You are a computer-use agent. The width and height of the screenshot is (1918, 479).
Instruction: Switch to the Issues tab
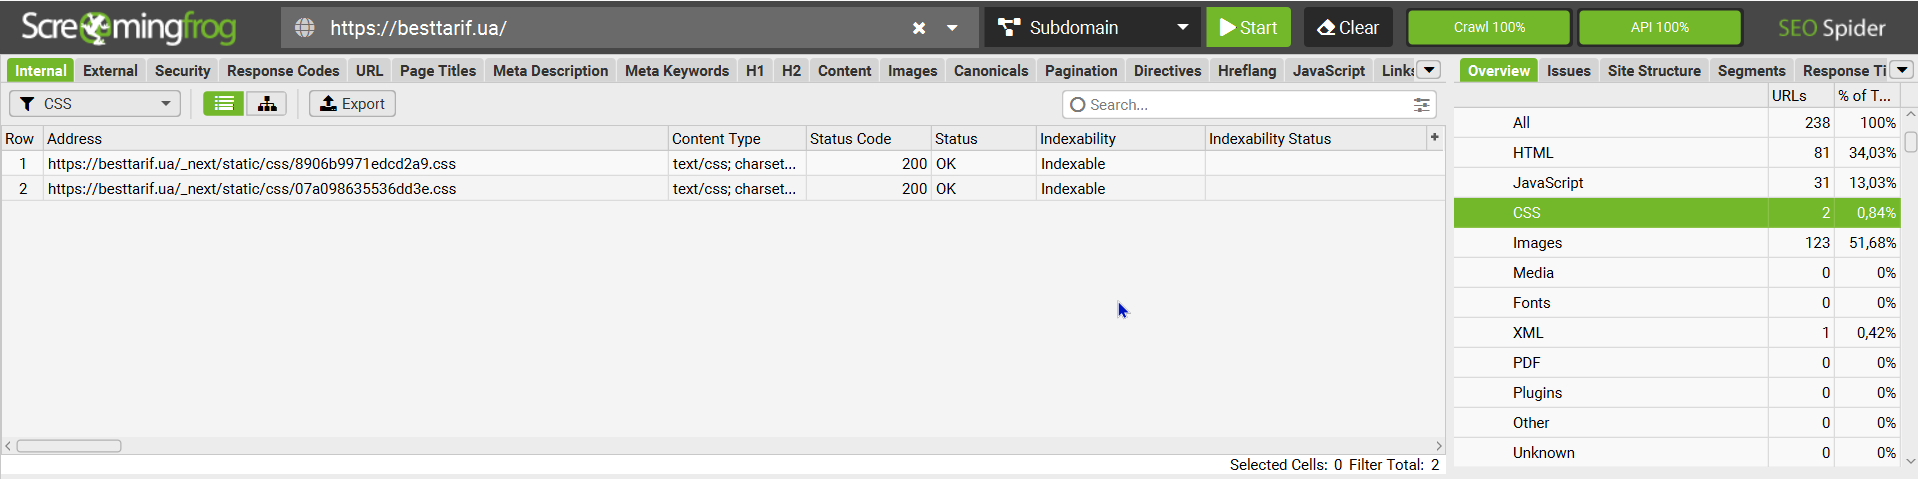tap(1568, 71)
